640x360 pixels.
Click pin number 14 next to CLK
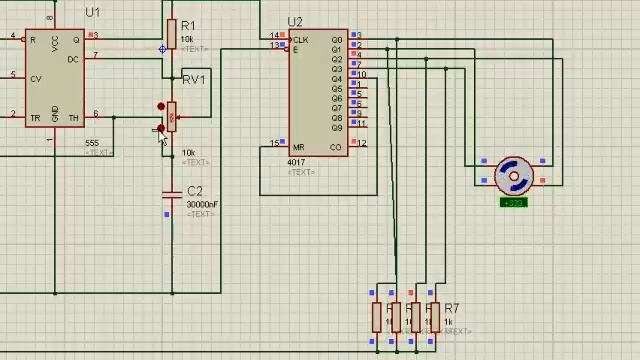[274, 36]
